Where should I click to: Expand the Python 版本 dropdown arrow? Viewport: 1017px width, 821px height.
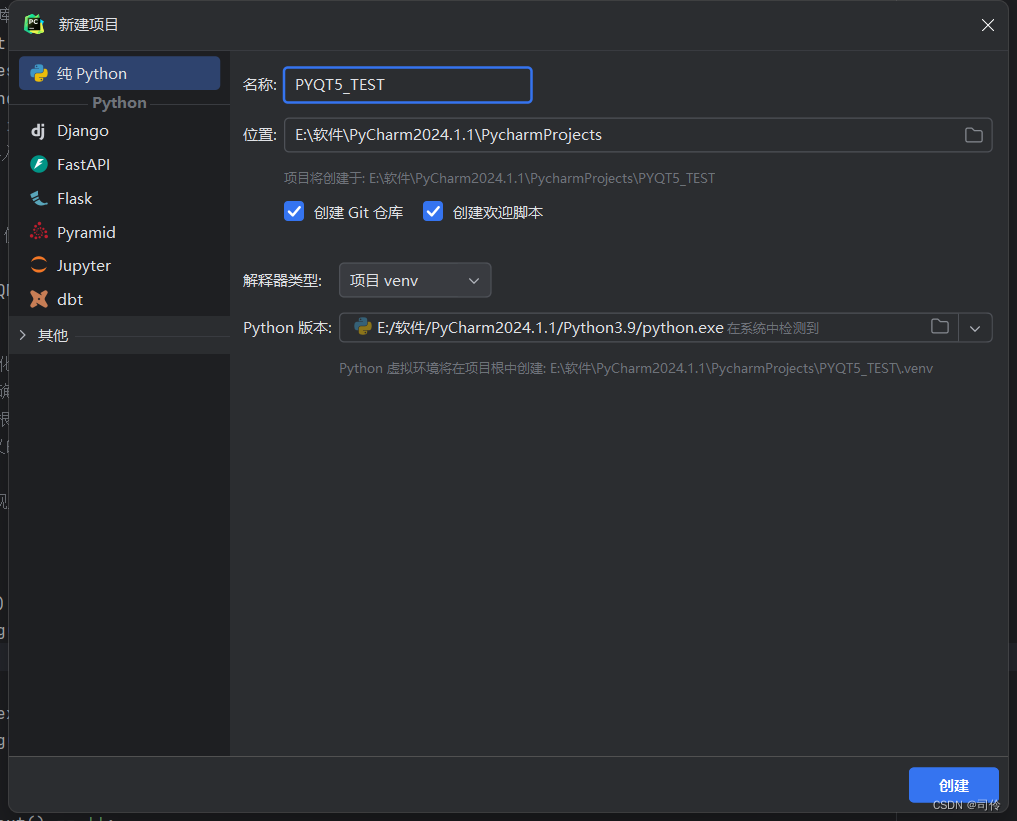pyautogui.click(x=974, y=327)
